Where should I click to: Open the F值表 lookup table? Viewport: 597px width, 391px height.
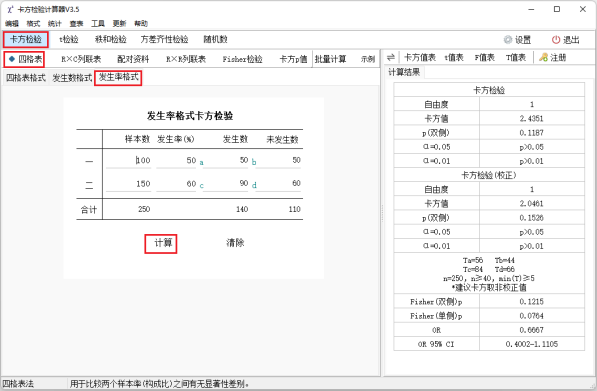pyautogui.click(x=484, y=57)
